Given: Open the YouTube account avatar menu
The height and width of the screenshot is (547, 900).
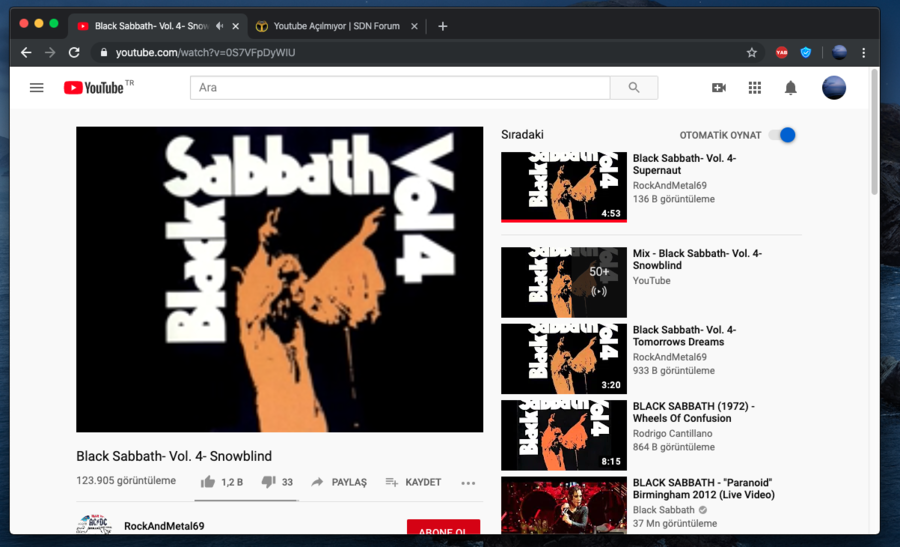Looking at the screenshot, I should [x=834, y=88].
